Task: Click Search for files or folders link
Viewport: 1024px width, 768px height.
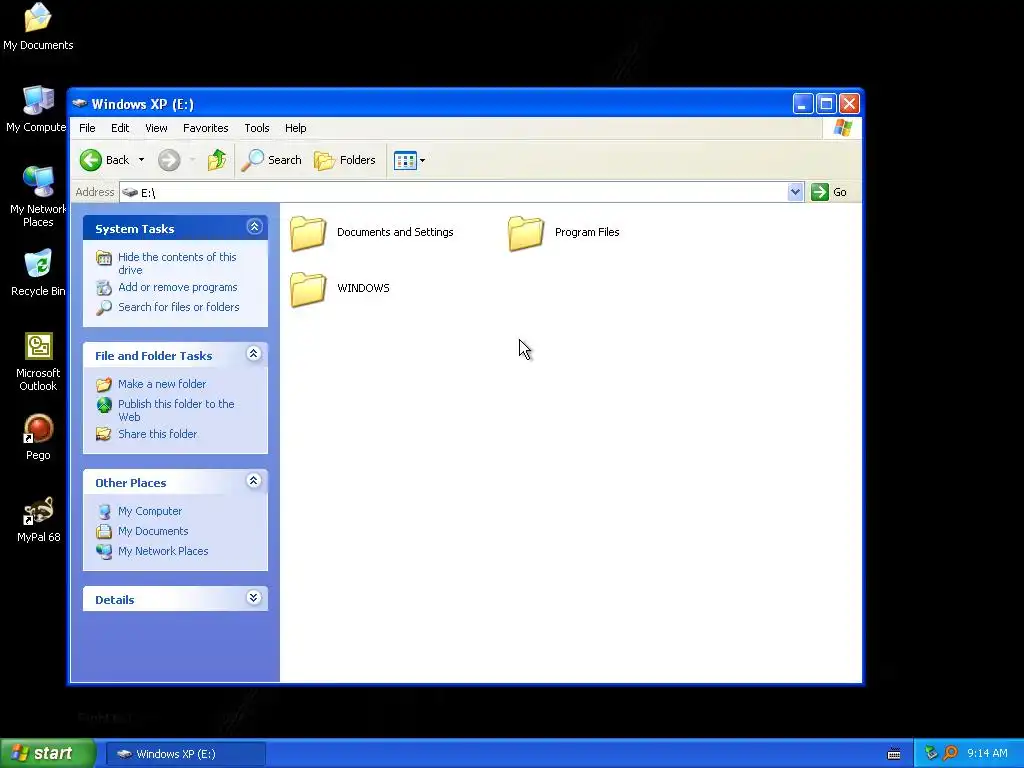Action: (178, 307)
